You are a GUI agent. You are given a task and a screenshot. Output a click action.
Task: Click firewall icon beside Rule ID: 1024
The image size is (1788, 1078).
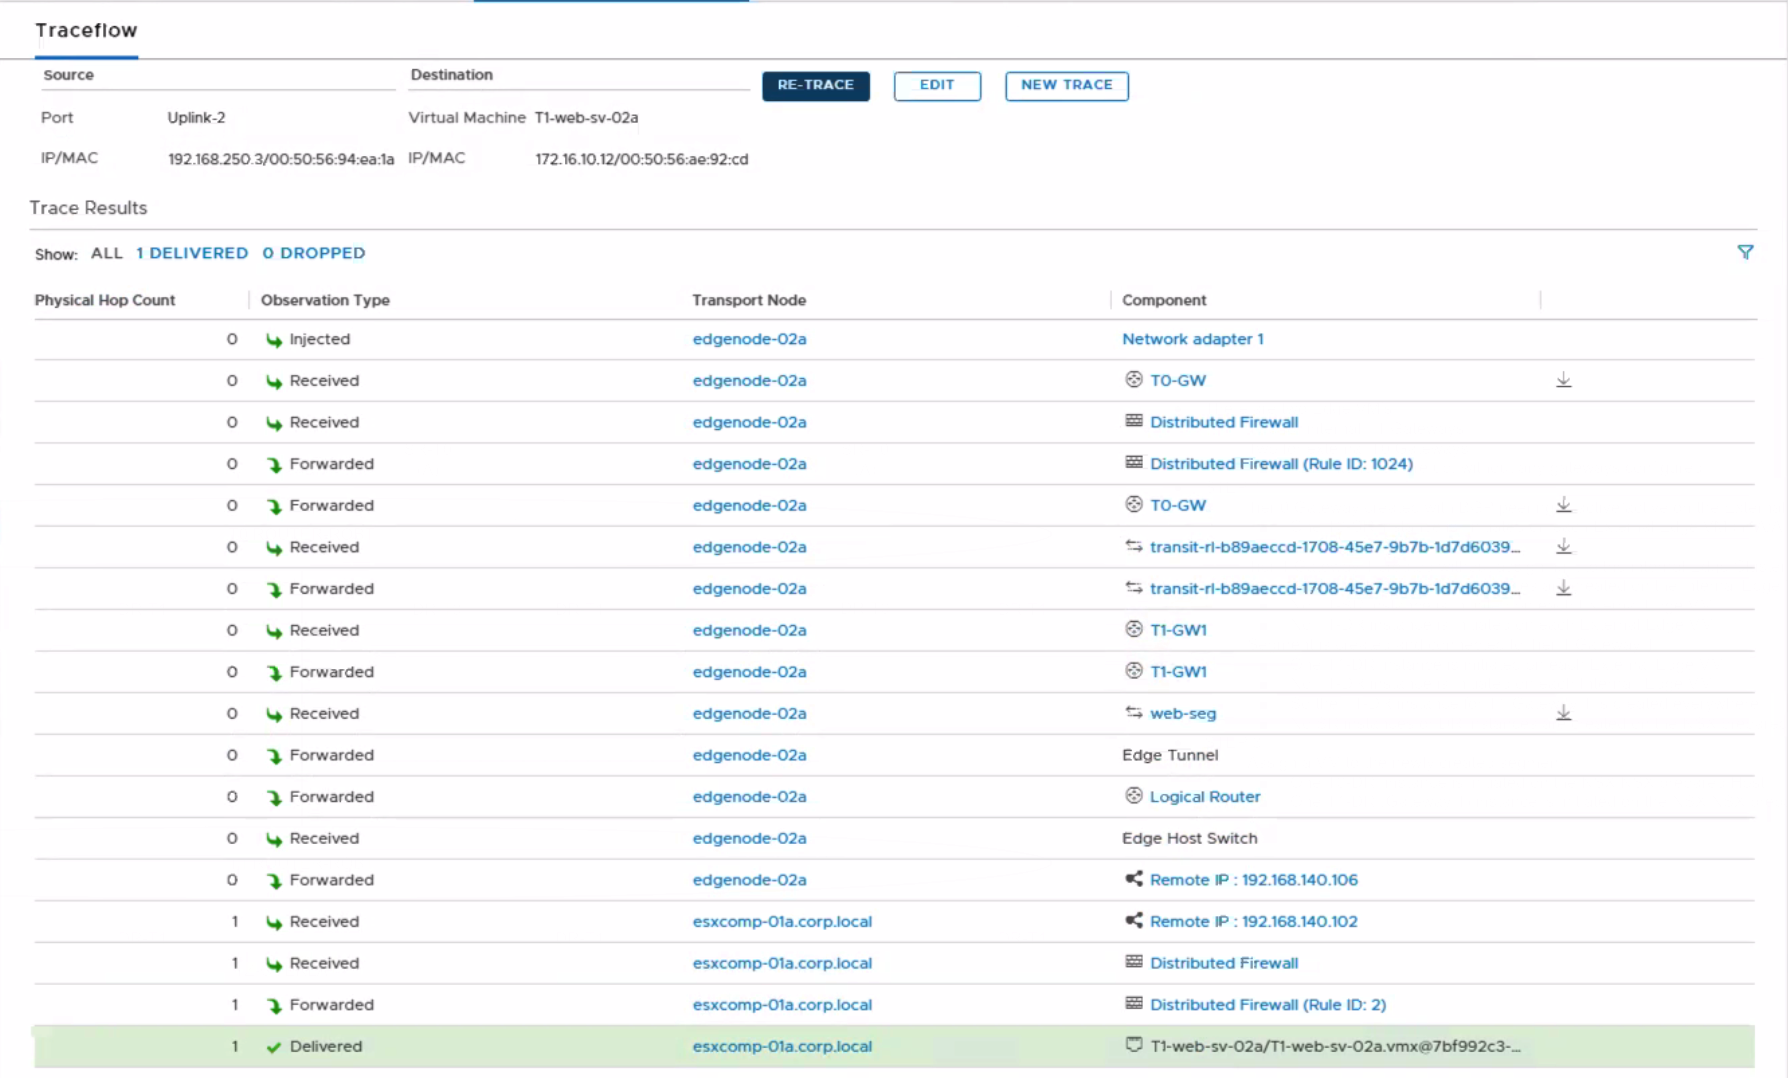(1133, 463)
